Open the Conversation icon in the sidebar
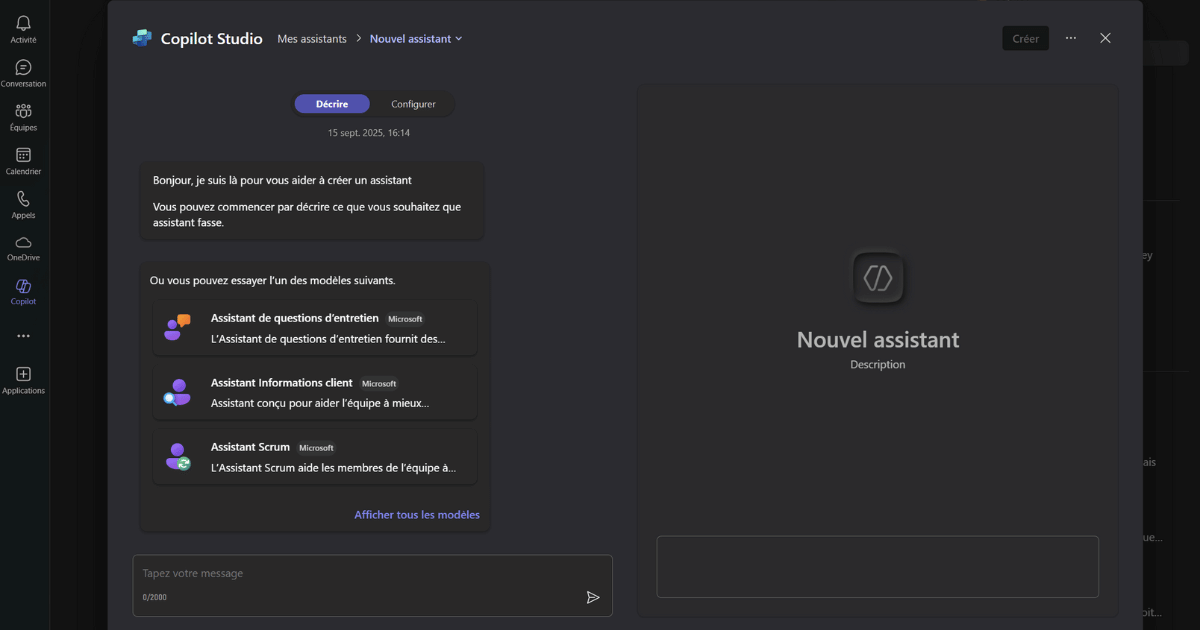Viewport: 1200px width, 630px height. tap(22, 68)
